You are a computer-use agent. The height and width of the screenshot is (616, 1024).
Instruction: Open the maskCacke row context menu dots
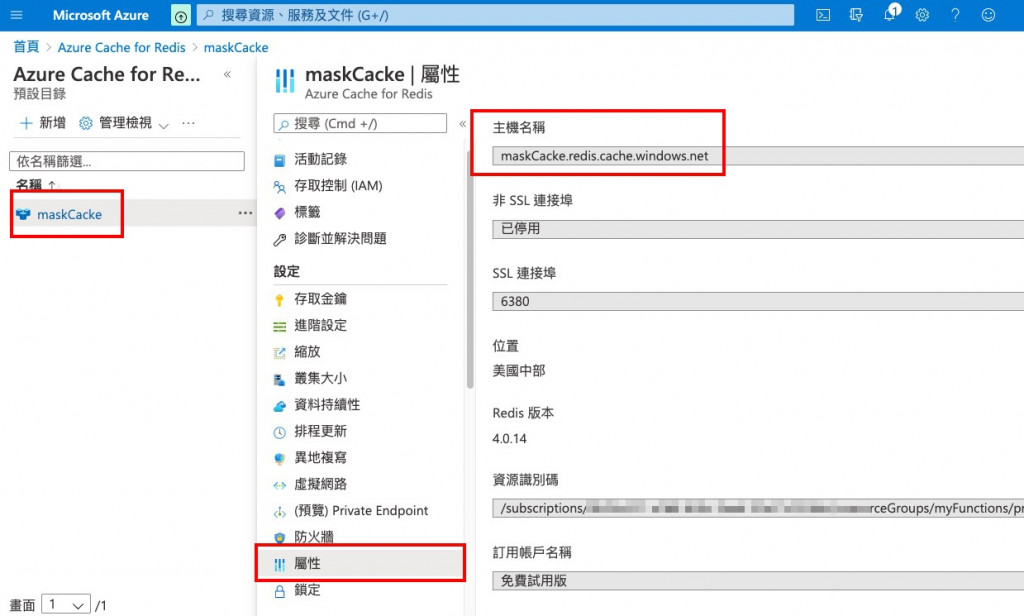click(x=245, y=213)
